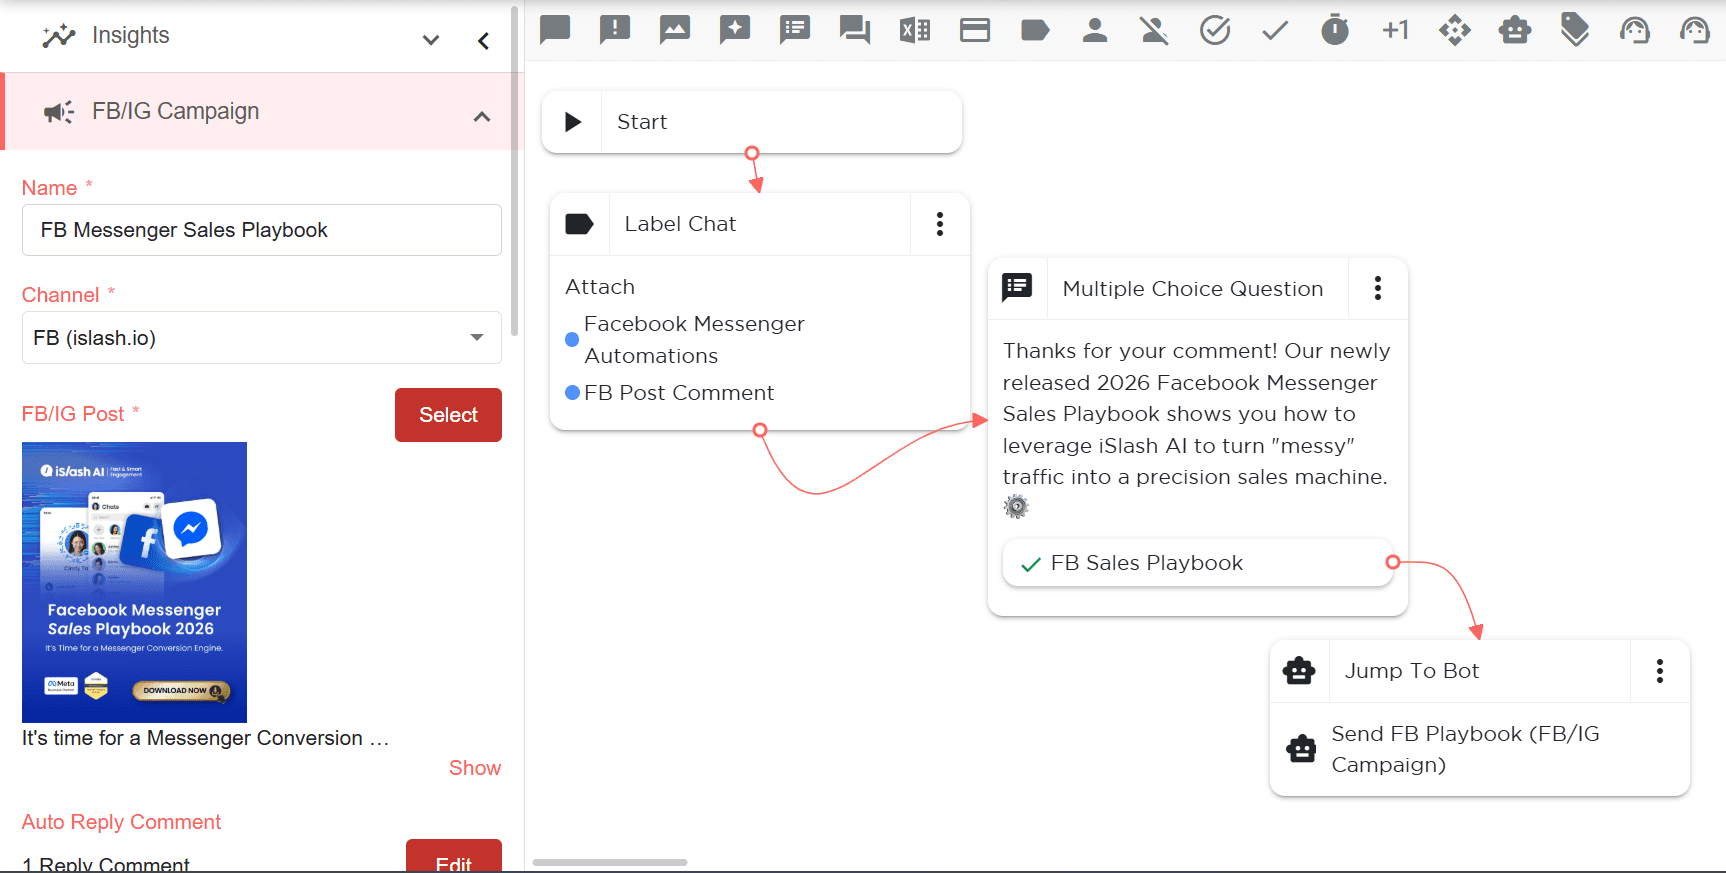
Task: Click the Auto Reply Comment heading
Action: [x=121, y=822]
